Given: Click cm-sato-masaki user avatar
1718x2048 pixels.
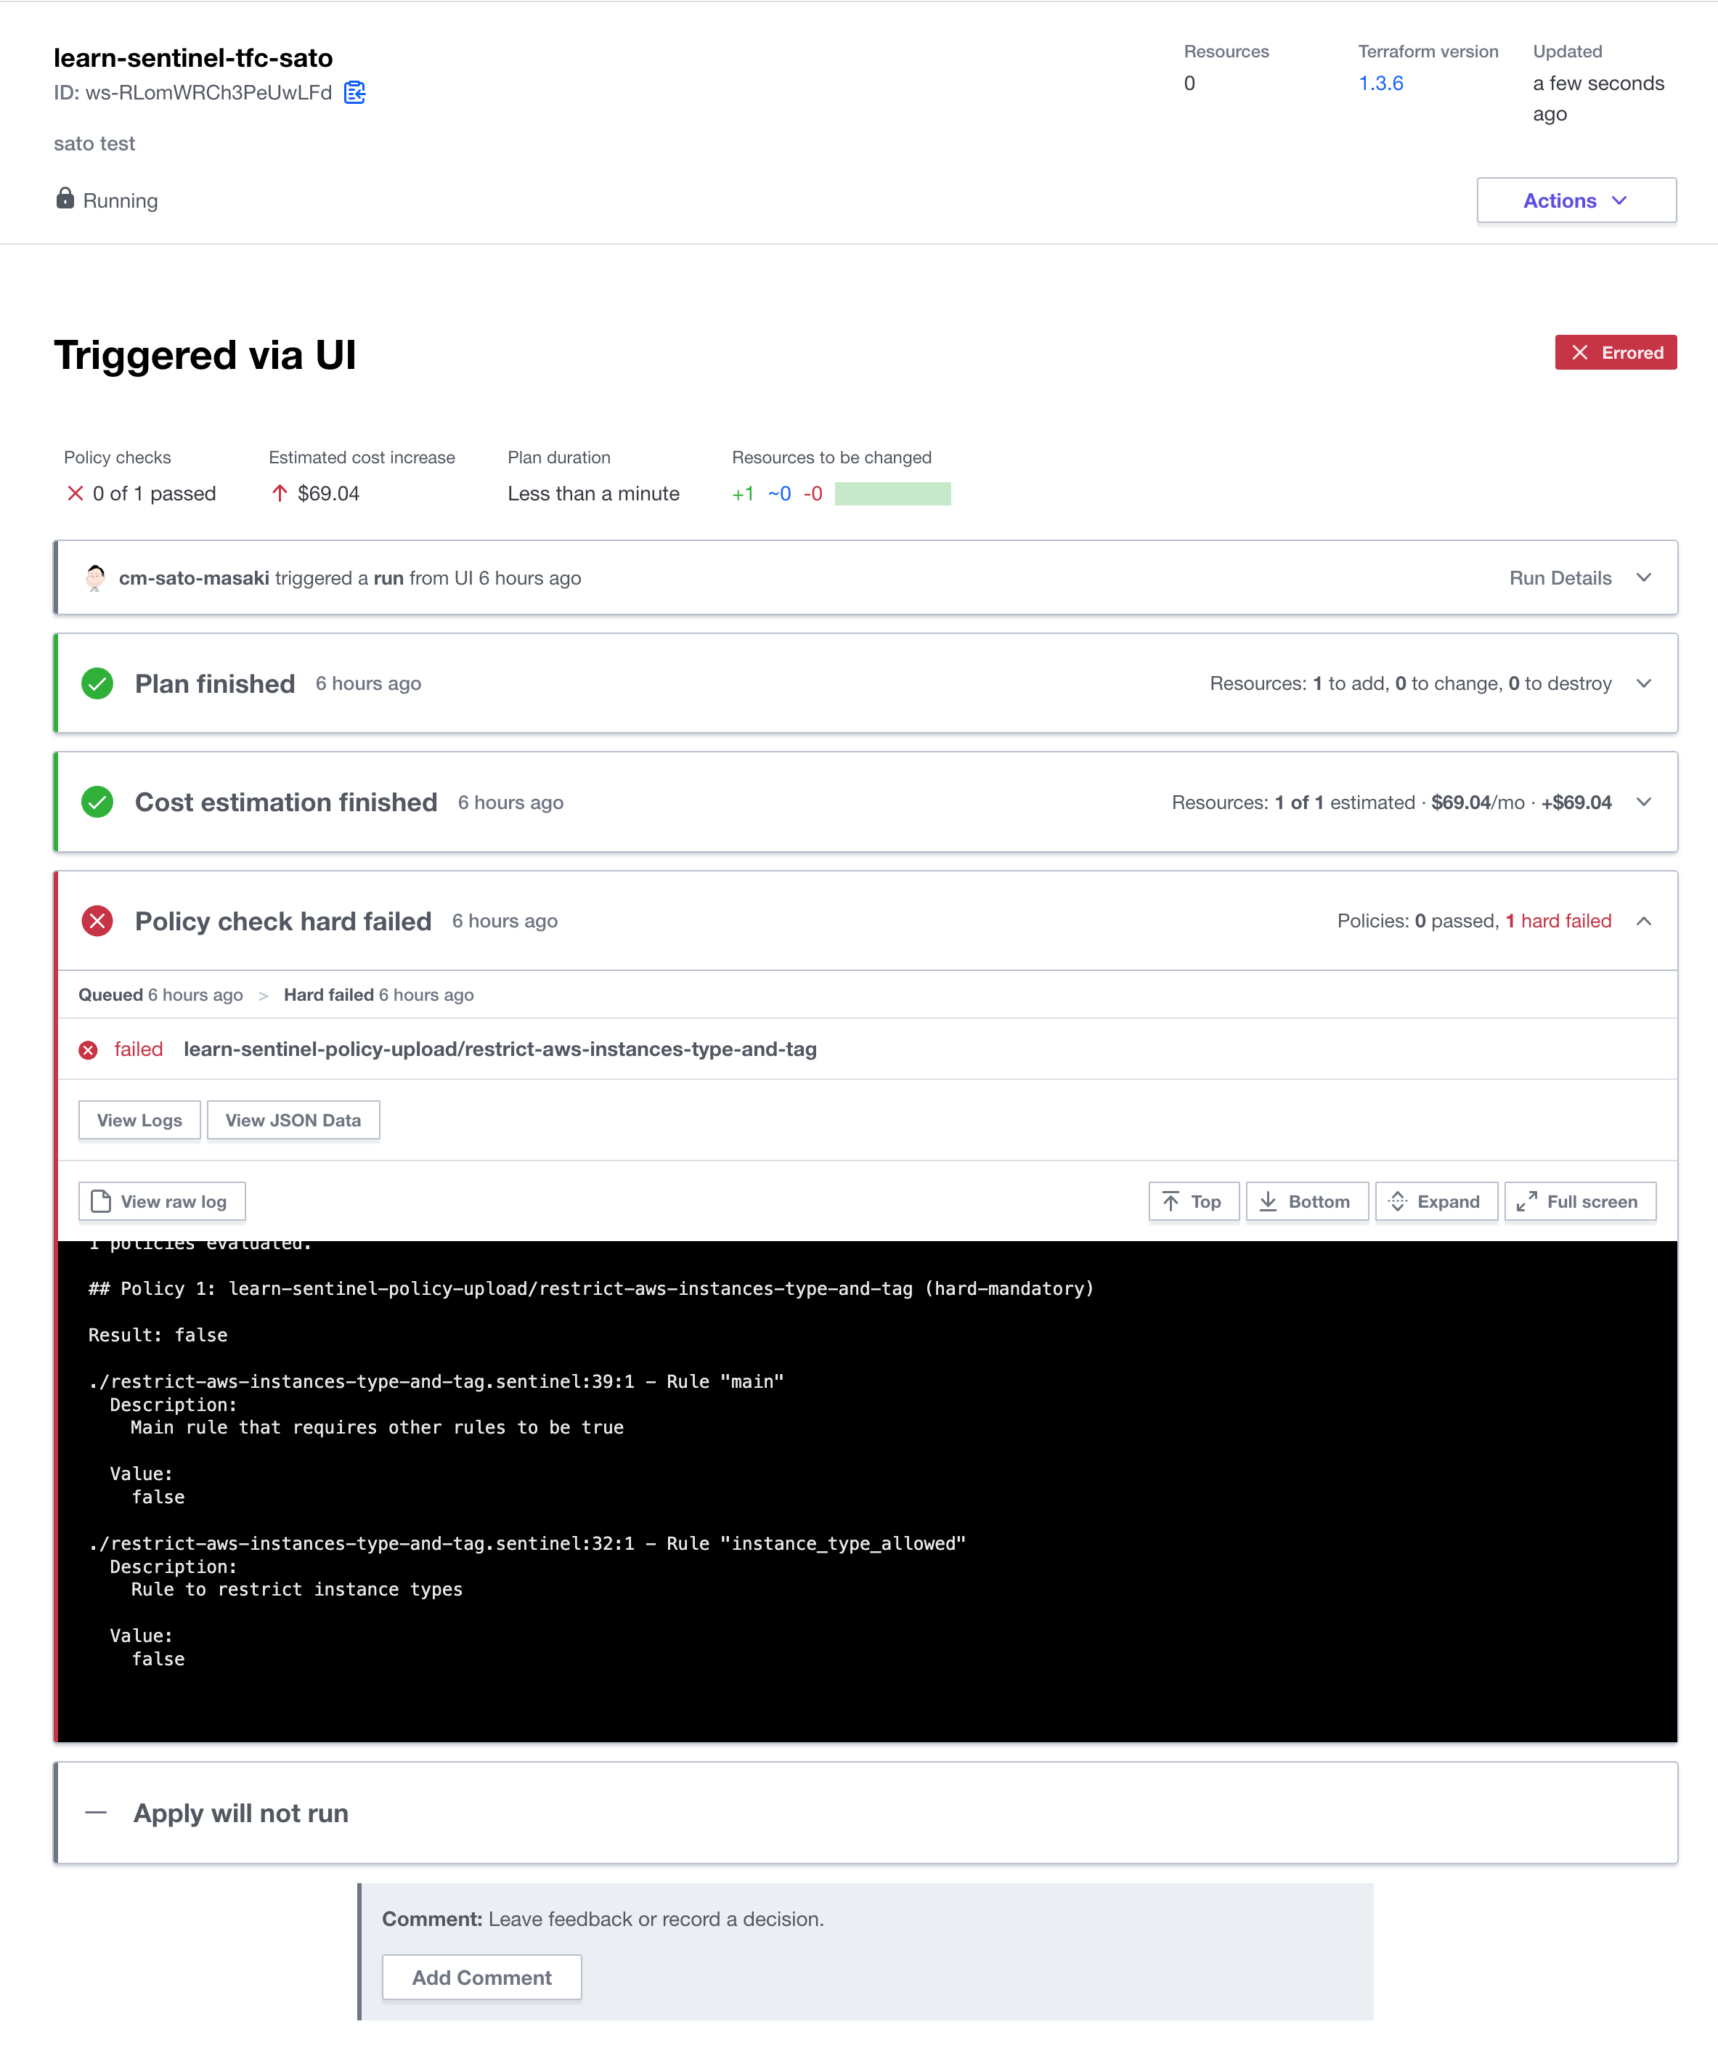Looking at the screenshot, I should (x=95, y=578).
